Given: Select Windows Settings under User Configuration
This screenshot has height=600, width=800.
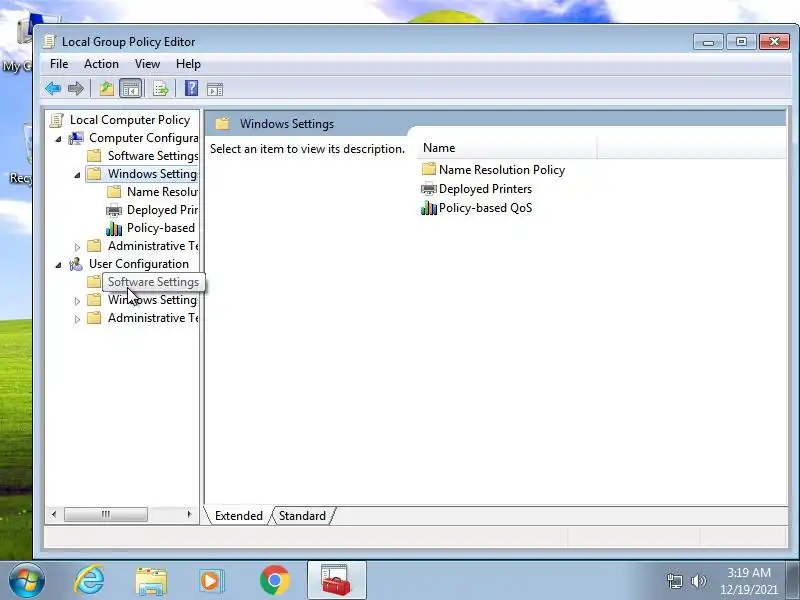Looking at the screenshot, I should pyautogui.click(x=152, y=300).
